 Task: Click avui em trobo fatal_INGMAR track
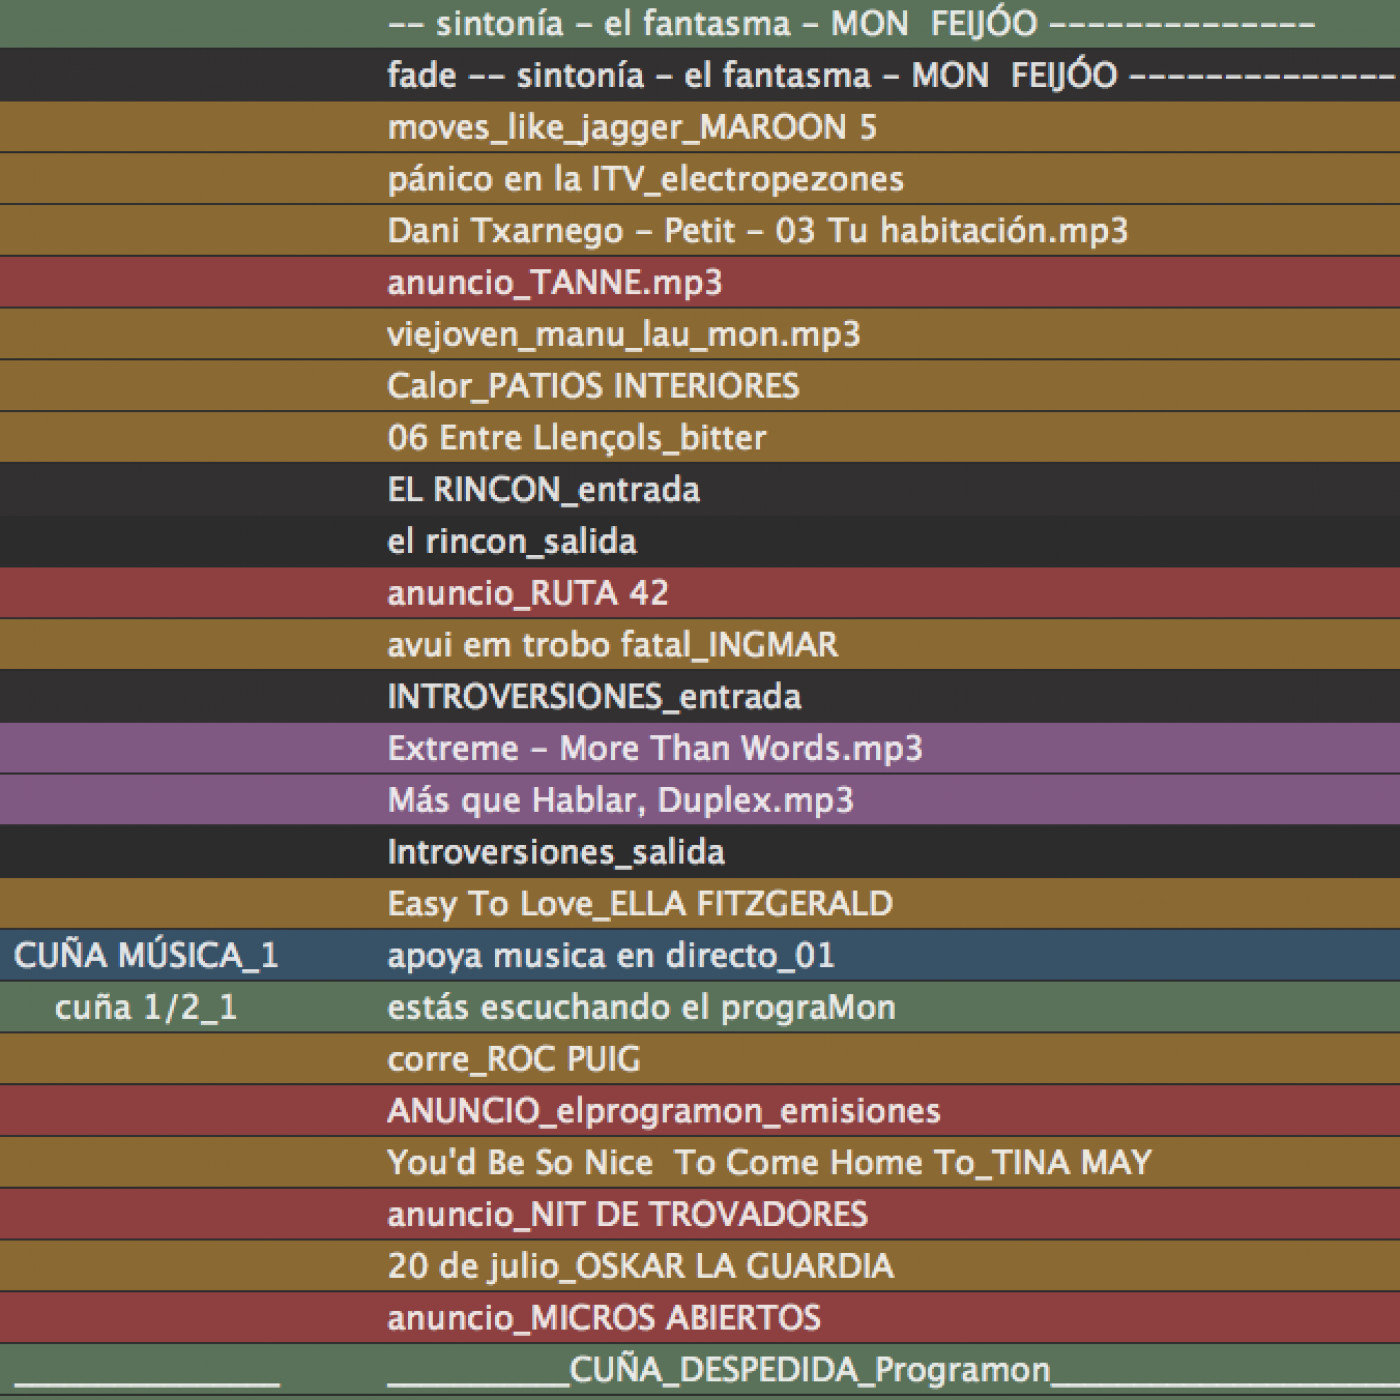tap(612, 645)
